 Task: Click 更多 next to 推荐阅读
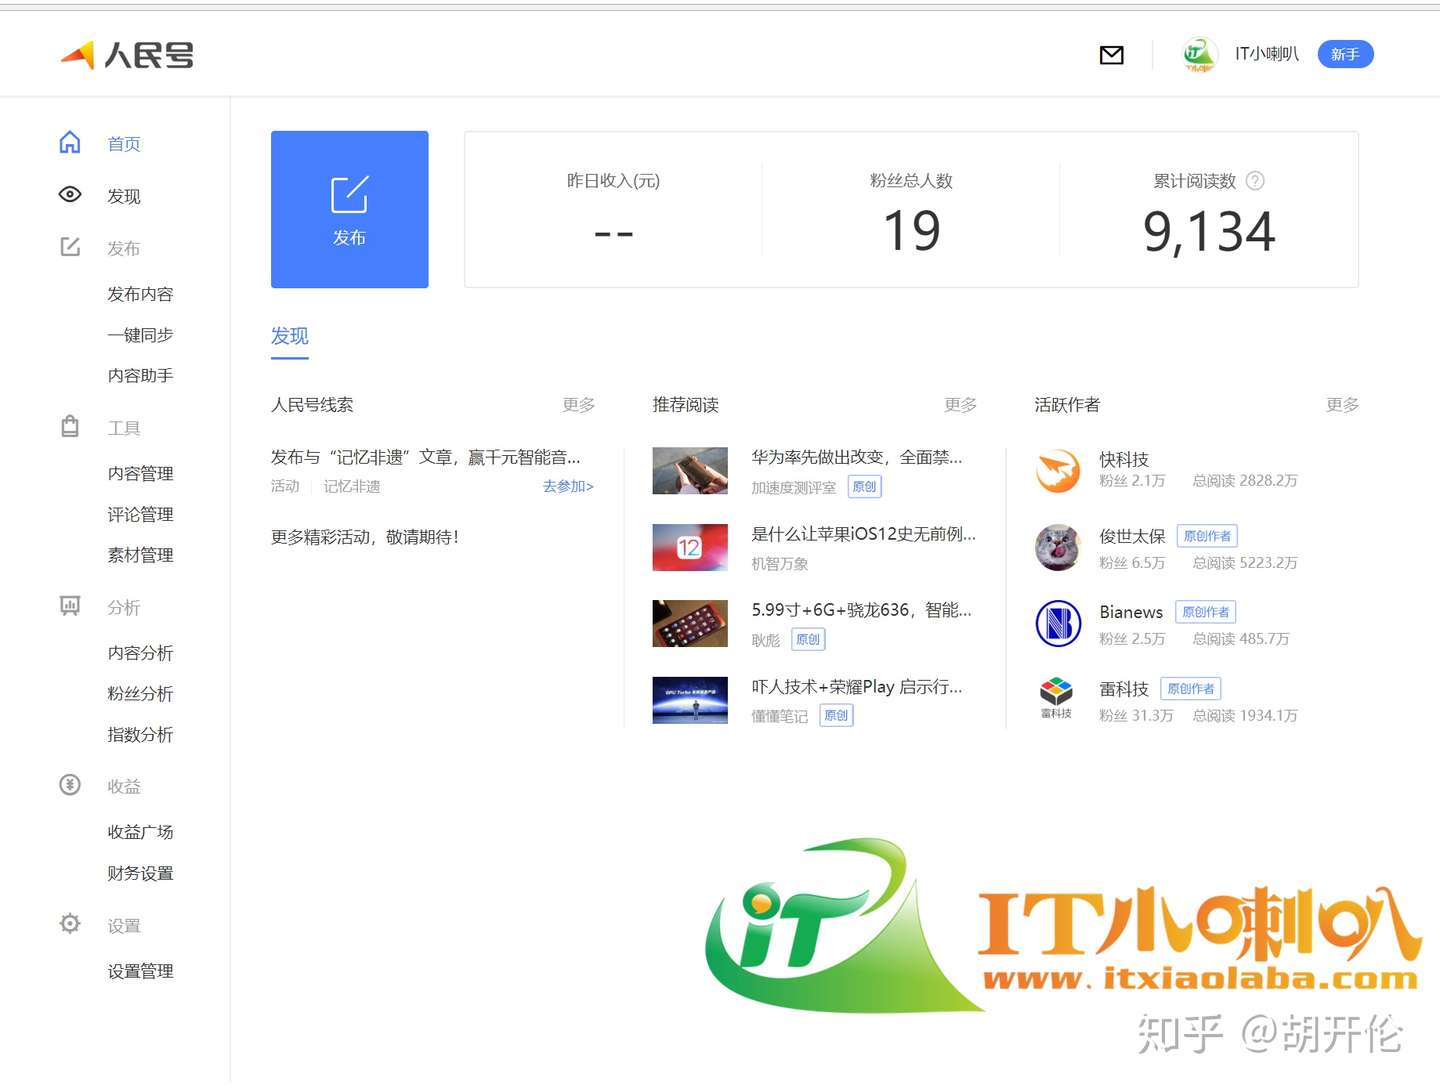tap(961, 405)
